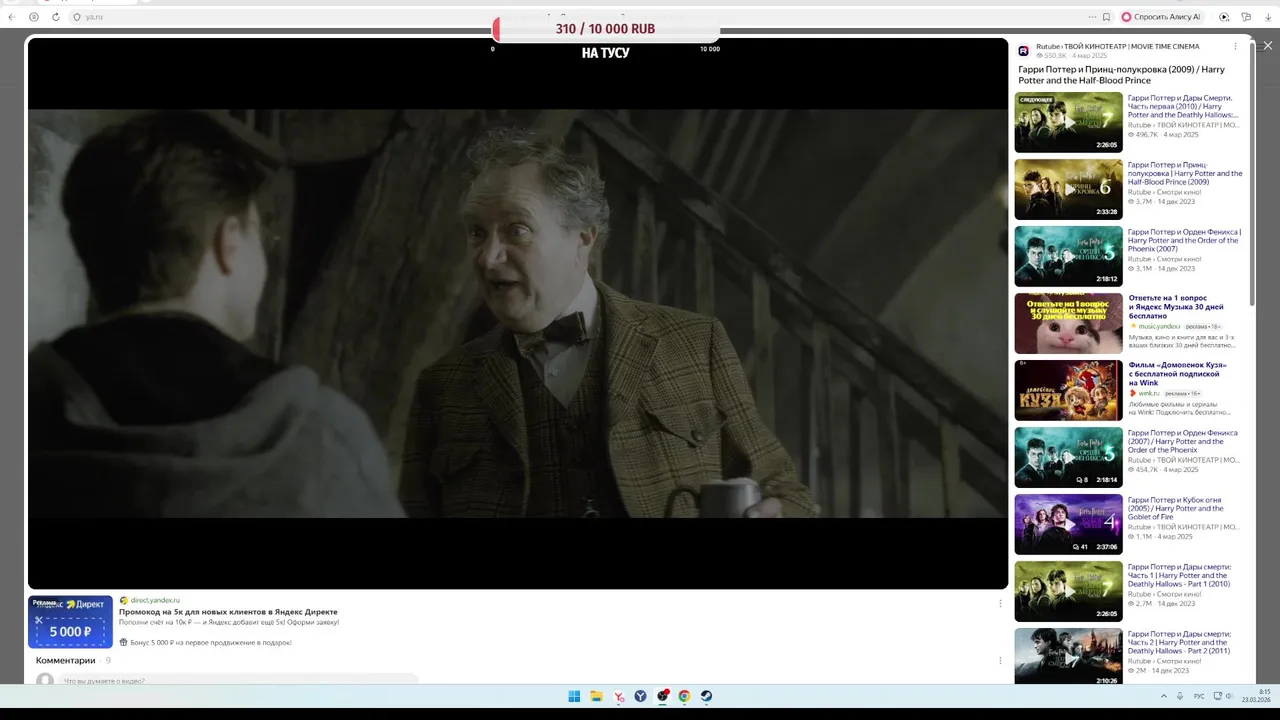Open 'Спросить Алису AI' assistant
The width and height of the screenshot is (1280, 720).
coord(1161,17)
